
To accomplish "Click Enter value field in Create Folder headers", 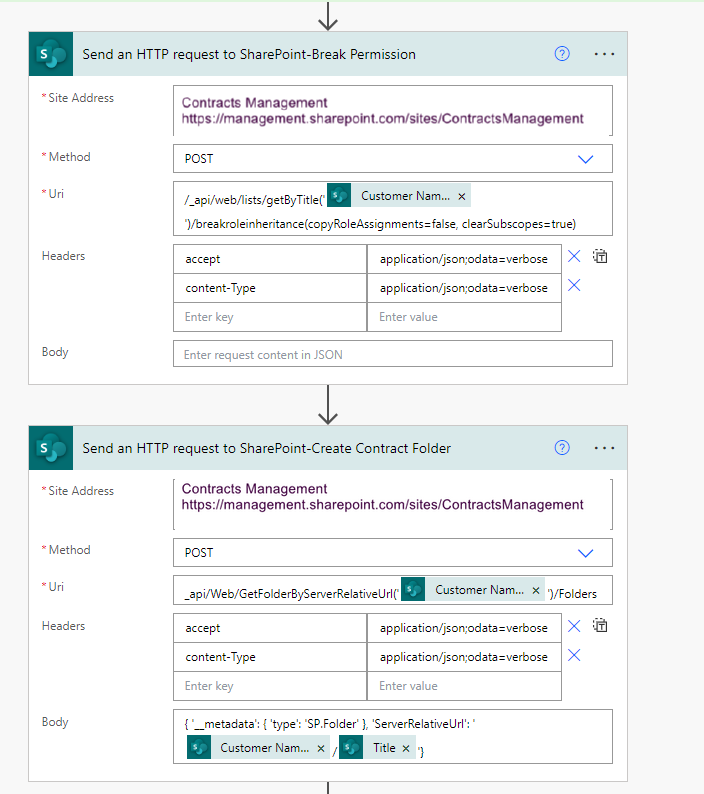I will 464,686.
